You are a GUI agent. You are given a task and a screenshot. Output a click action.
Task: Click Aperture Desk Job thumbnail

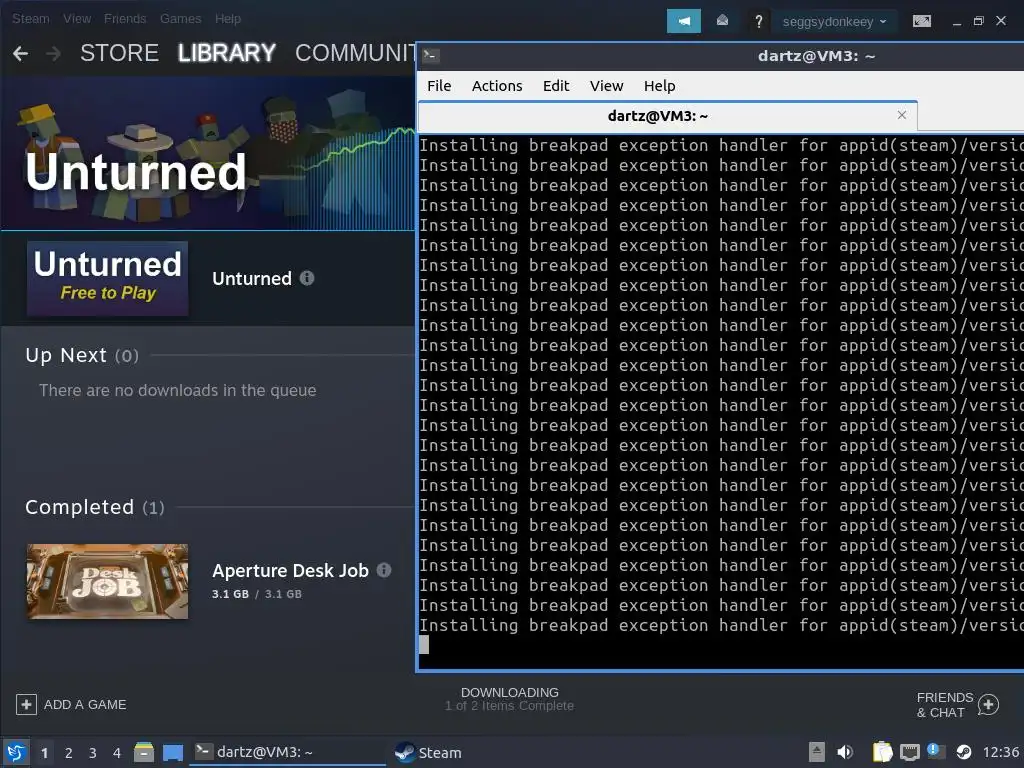tap(107, 581)
